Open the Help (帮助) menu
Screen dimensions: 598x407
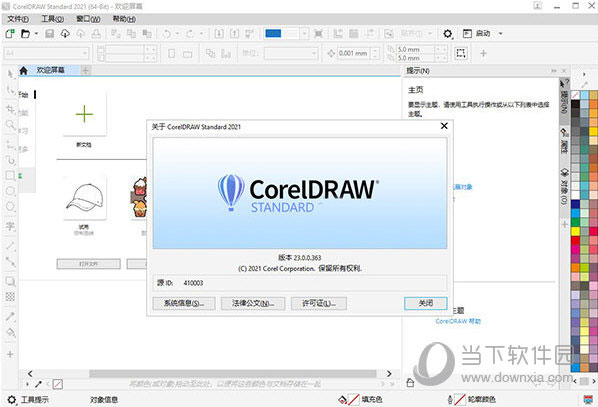click(x=124, y=19)
